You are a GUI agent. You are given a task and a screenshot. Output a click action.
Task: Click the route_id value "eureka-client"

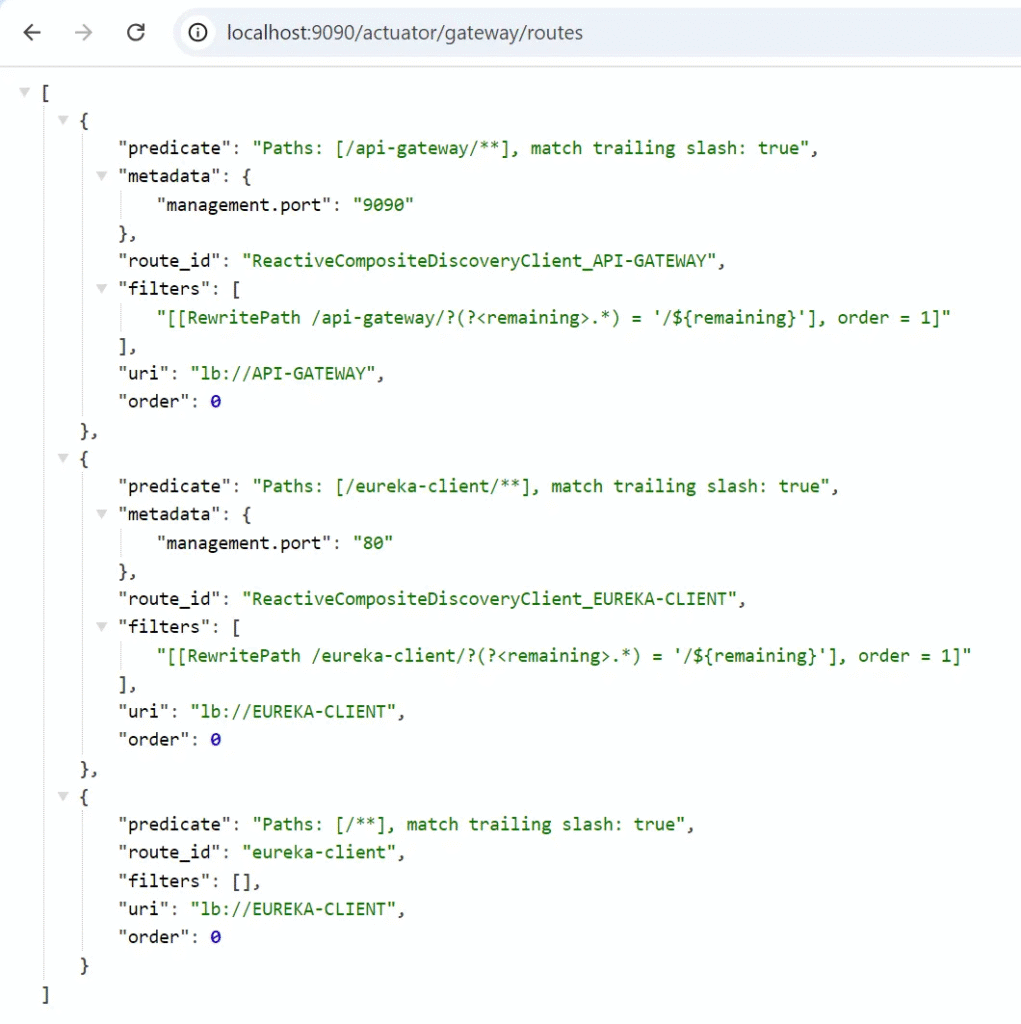(x=319, y=853)
